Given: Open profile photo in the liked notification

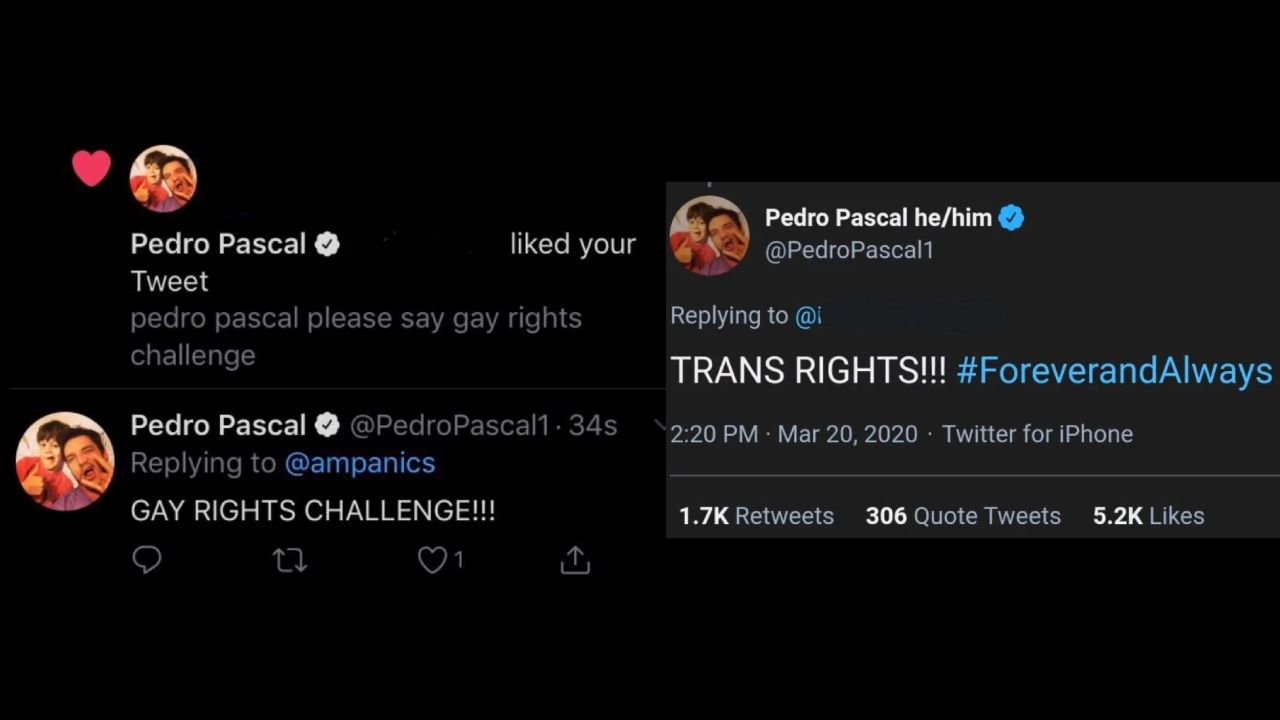Looking at the screenshot, I should [163, 179].
